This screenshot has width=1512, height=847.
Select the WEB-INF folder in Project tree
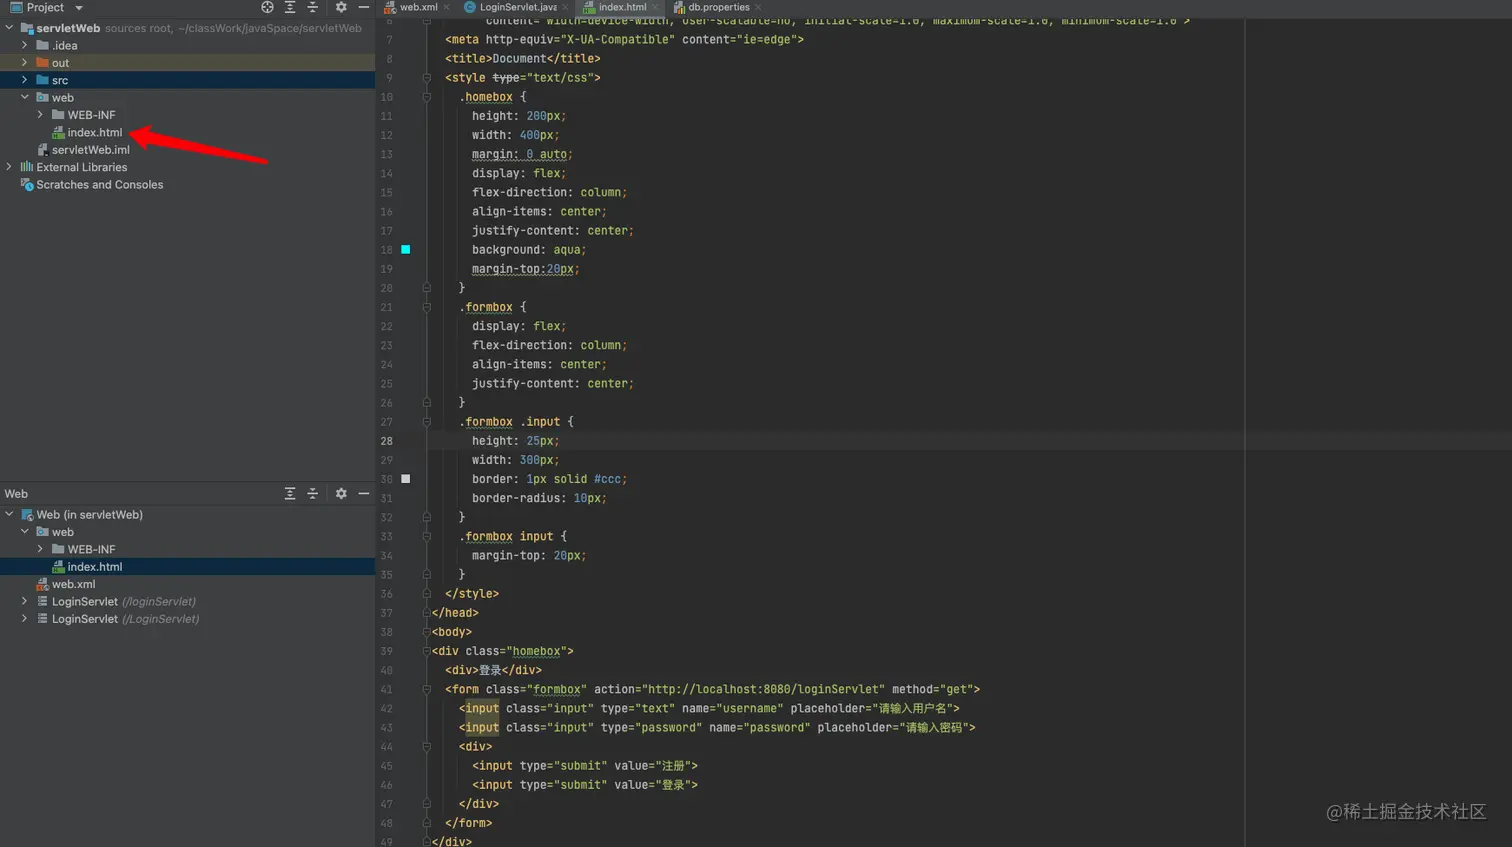[x=91, y=115]
